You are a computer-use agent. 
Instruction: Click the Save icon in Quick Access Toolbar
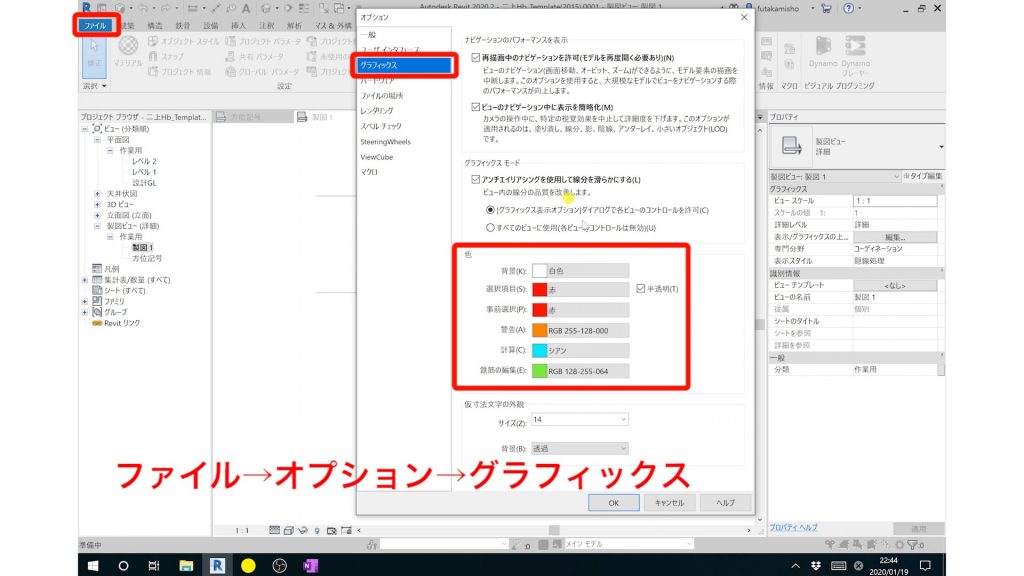(x=100, y=8)
